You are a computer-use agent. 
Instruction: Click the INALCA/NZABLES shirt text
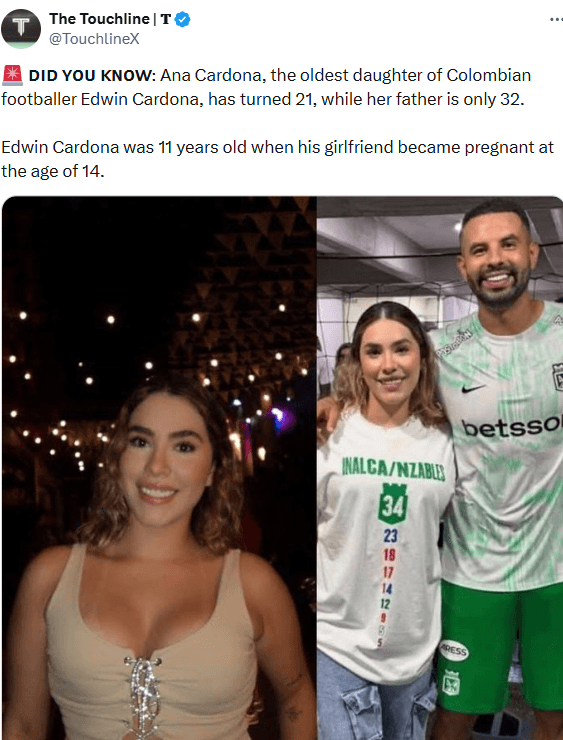(x=394, y=469)
